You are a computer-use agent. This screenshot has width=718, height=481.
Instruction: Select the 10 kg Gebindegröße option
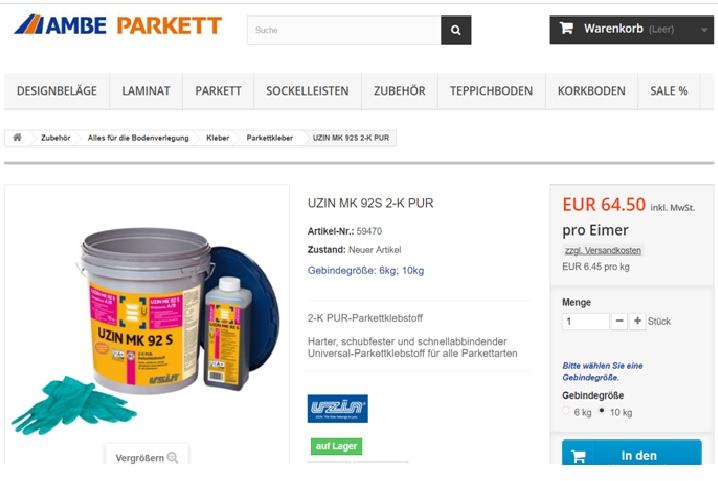click(x=602, y=410)
